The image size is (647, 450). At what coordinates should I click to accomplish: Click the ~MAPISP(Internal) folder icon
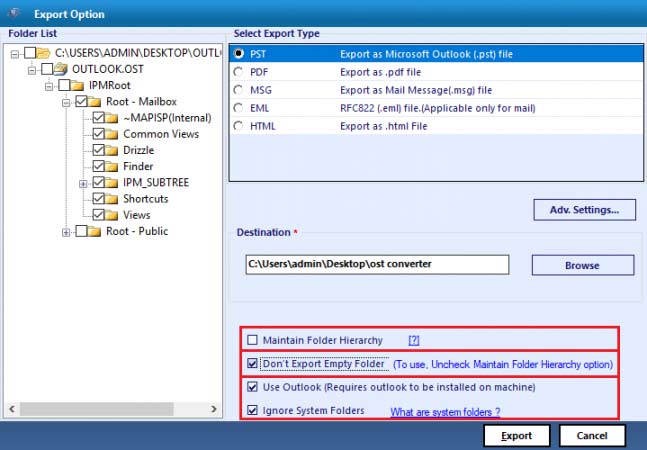pyautogui.click(x=111, y=118)
